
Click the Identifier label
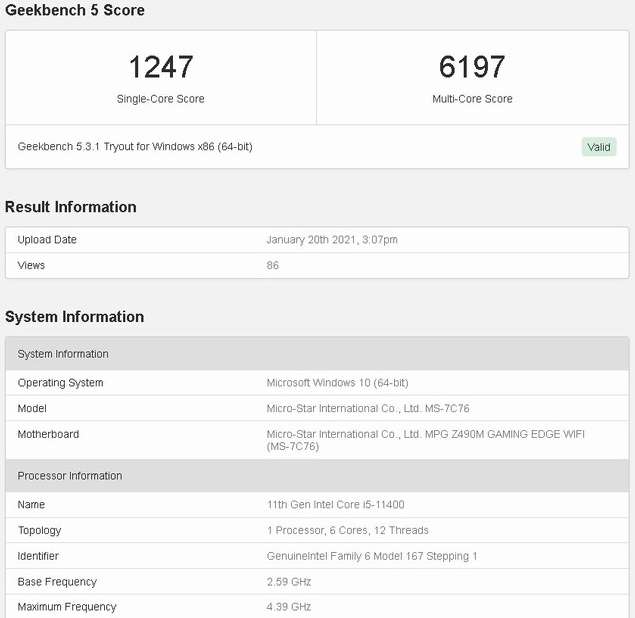38,556
